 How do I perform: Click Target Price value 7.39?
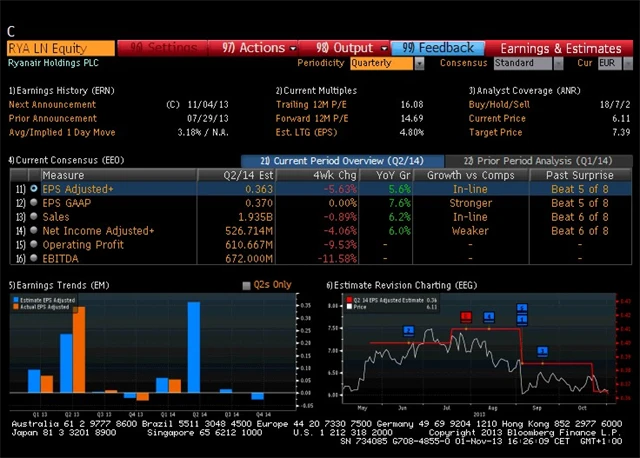[621, 132]
